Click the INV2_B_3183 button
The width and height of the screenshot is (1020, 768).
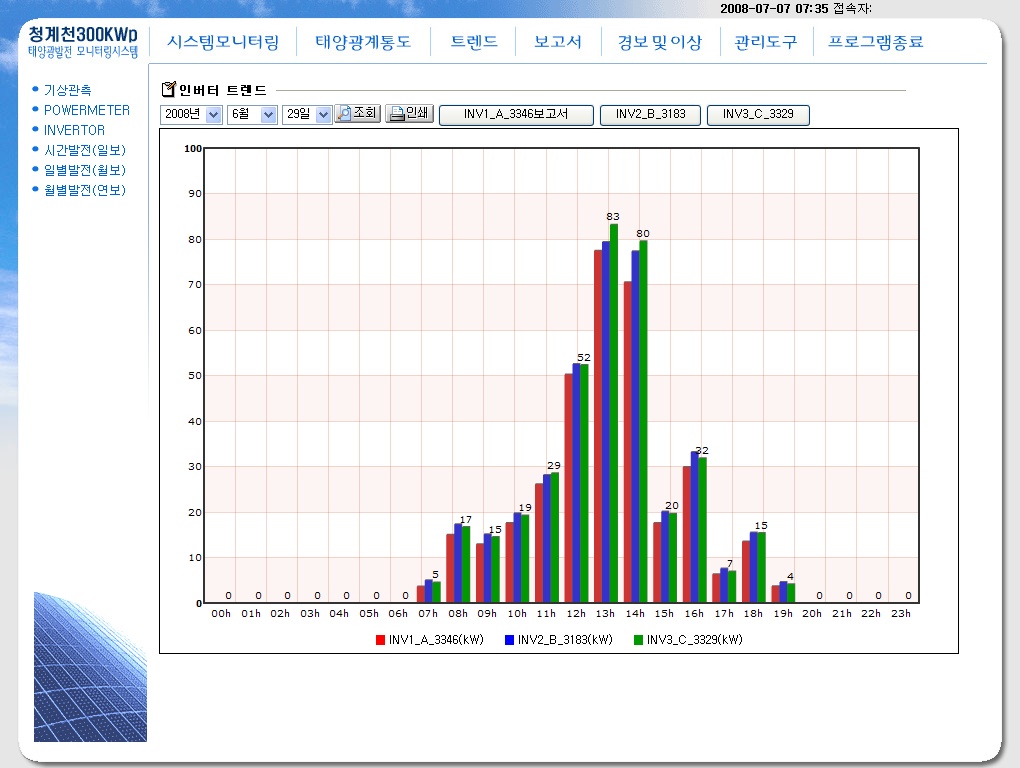pos(650,115)
